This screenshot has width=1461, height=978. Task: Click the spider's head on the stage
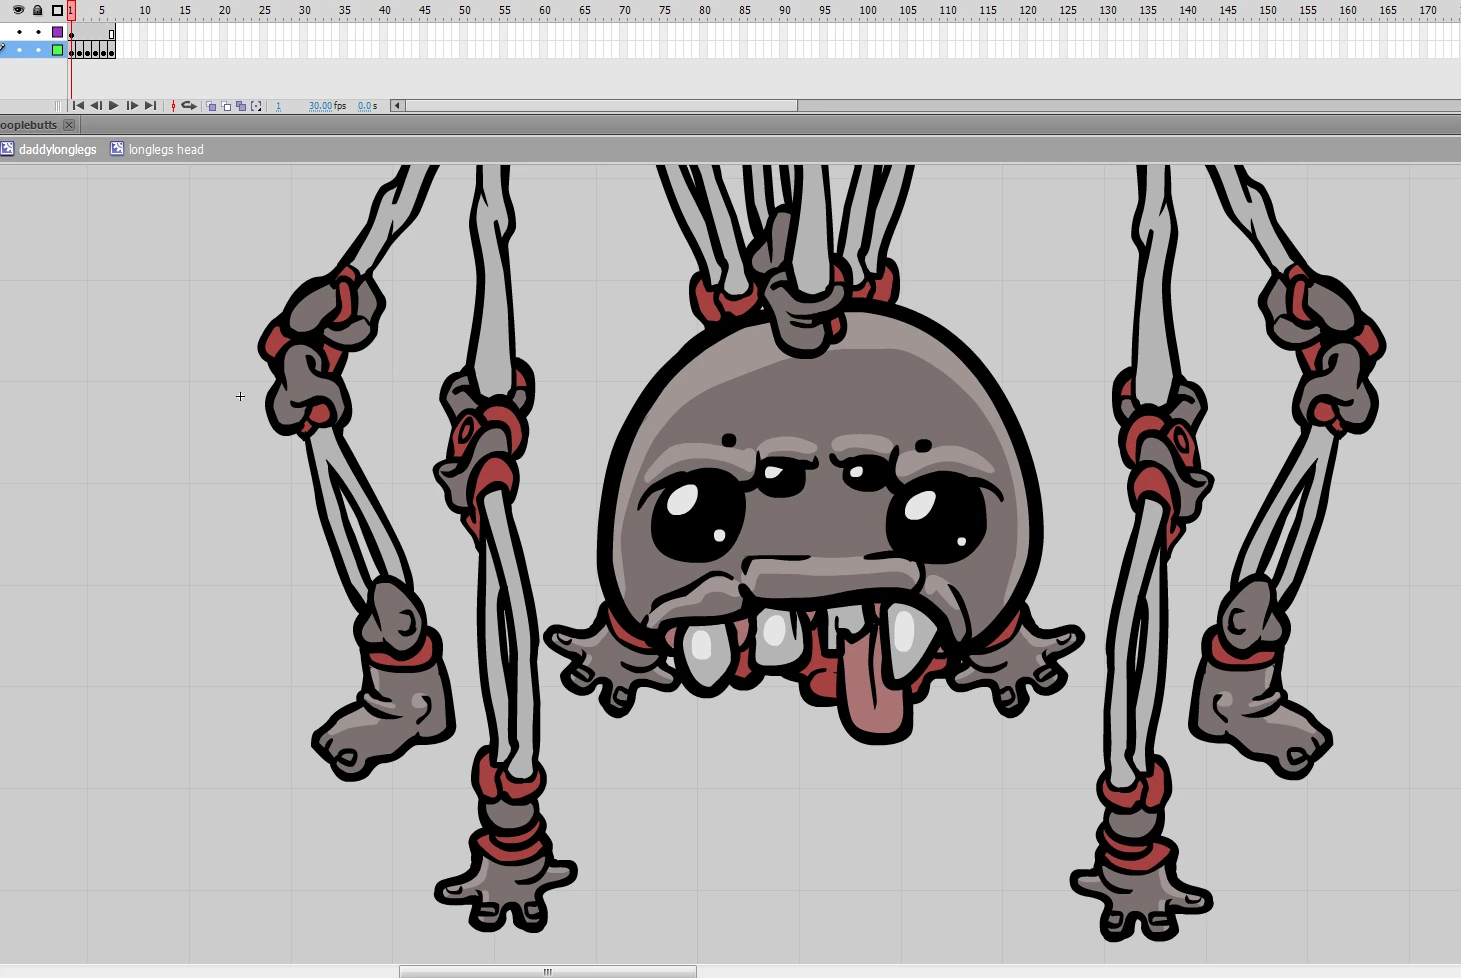click(x=820, y=480)
